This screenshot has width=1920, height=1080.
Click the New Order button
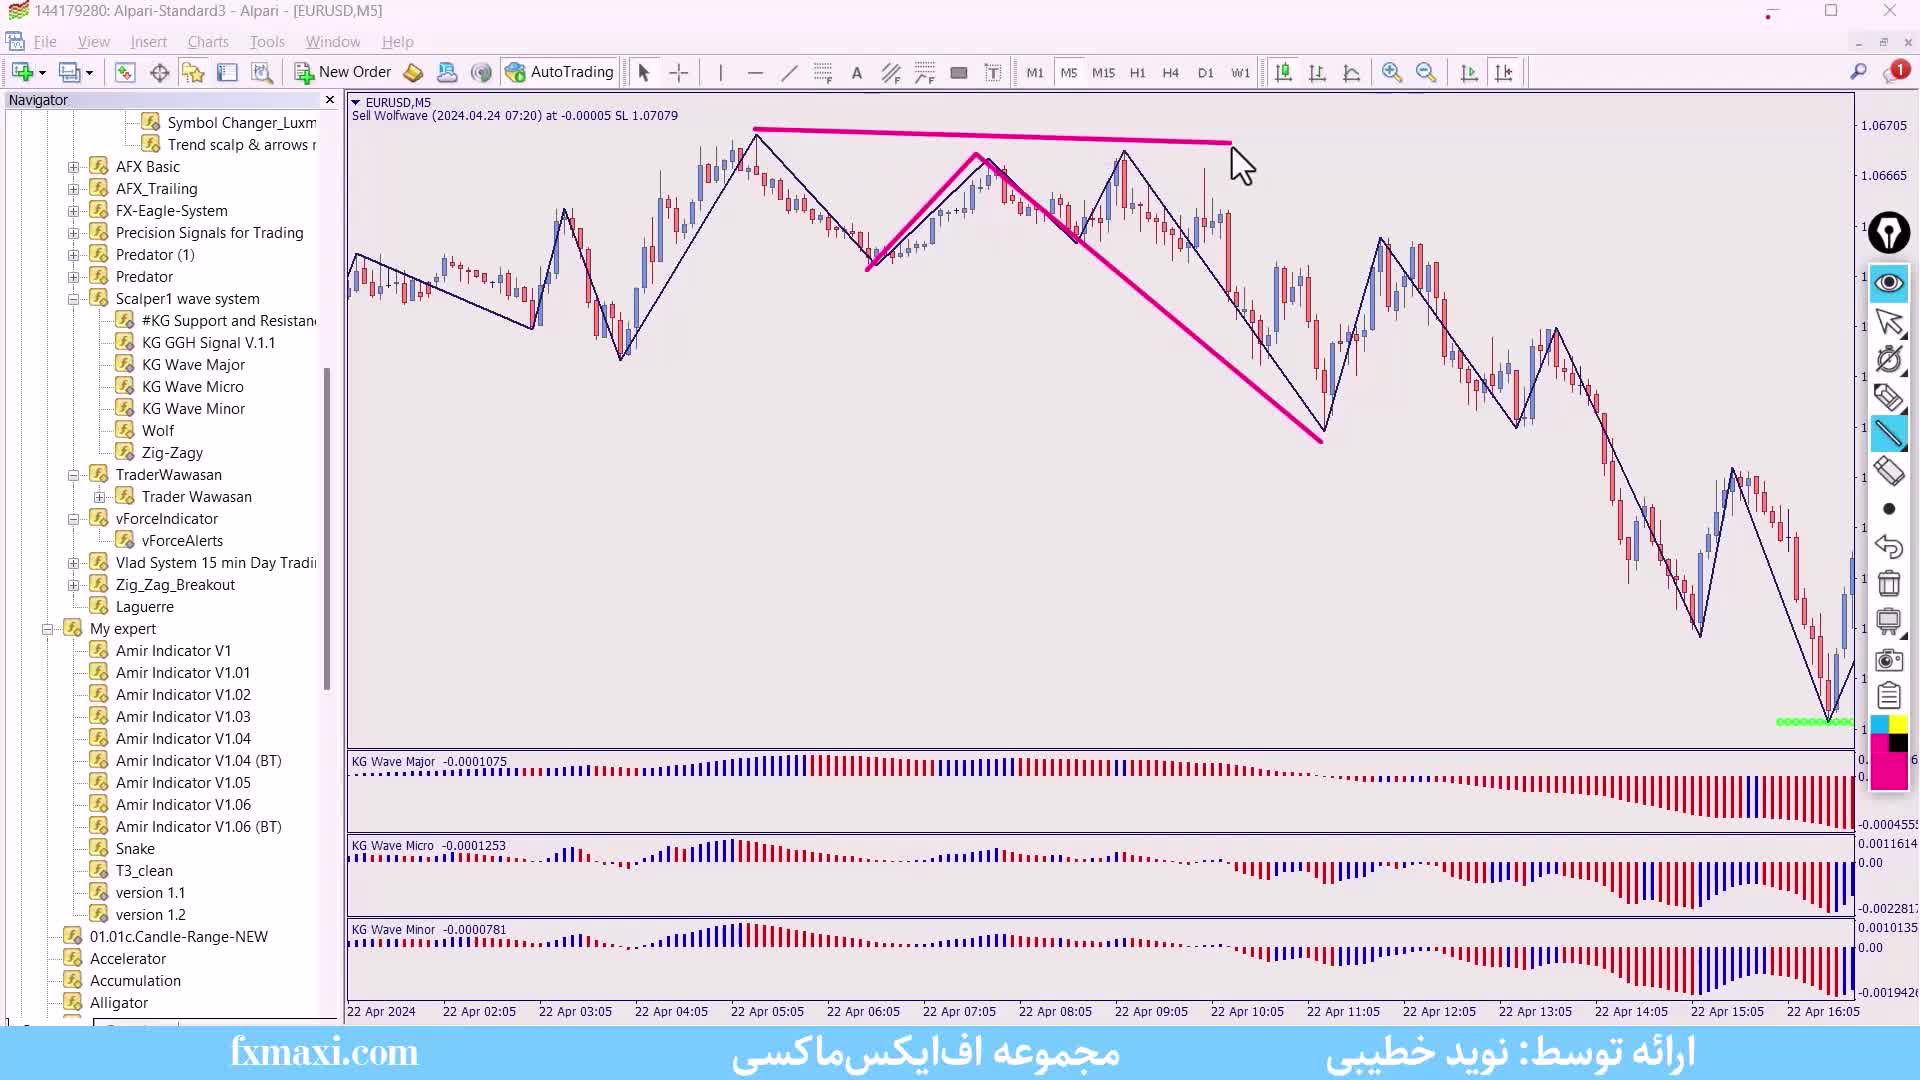click(x=343, y=72)
